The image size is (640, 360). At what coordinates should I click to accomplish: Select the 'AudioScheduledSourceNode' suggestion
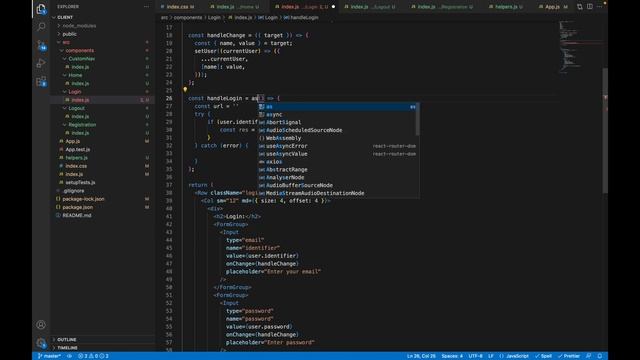338,130
